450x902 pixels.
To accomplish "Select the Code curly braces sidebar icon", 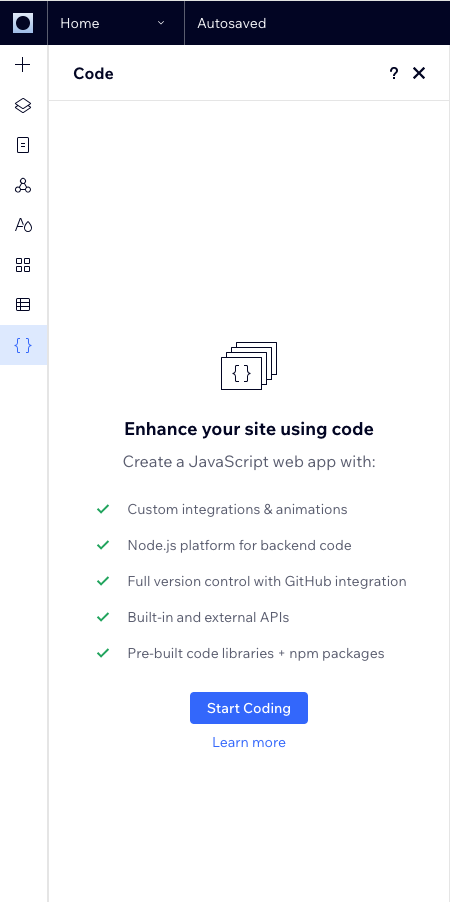I will 23,345.
